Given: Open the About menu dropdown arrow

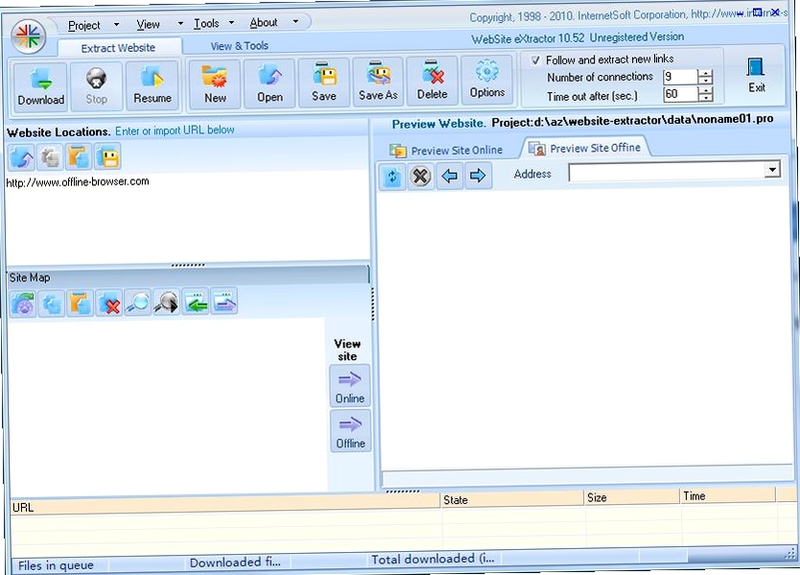Looking at the screenshot, I should click(x=295, y=21).
